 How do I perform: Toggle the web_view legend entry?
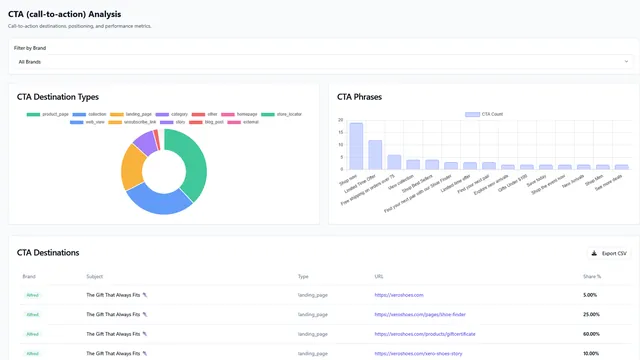pyautogui.click(x=87, y=122)
